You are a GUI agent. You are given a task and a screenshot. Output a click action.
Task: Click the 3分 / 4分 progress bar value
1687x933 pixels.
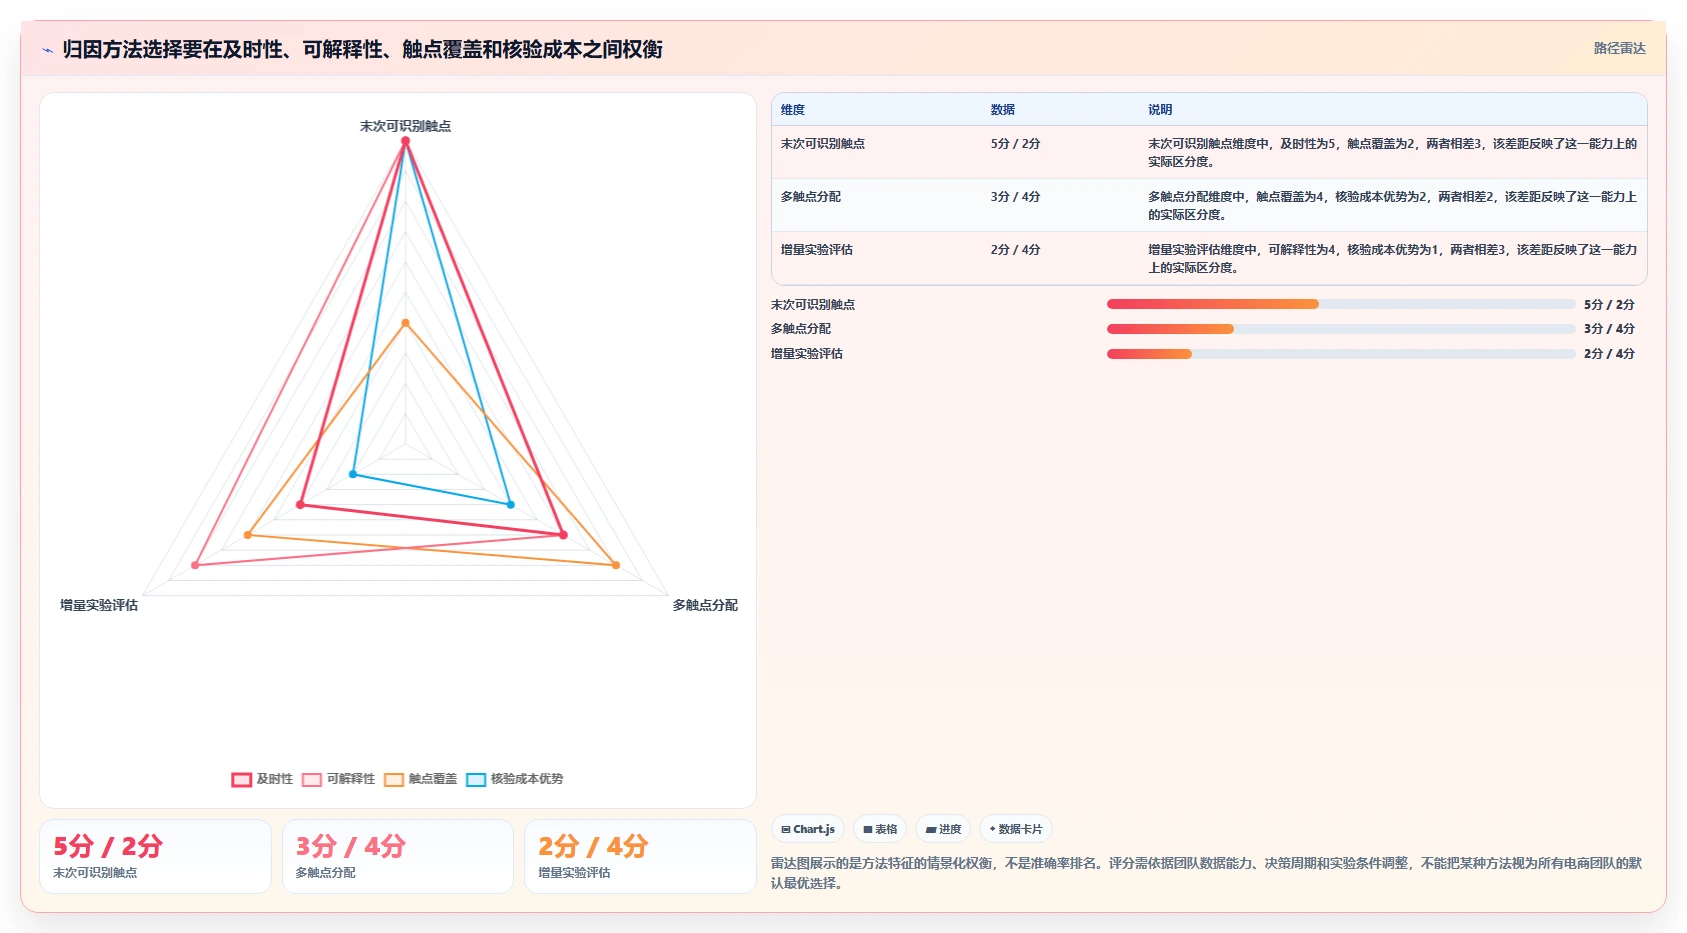pos(1609,329)
